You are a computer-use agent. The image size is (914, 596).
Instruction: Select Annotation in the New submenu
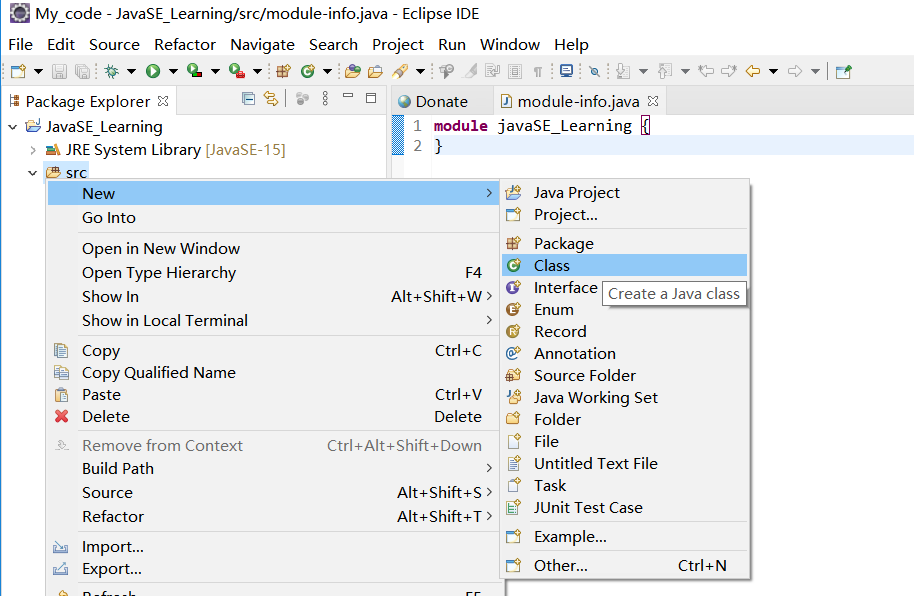pos(624,353)
